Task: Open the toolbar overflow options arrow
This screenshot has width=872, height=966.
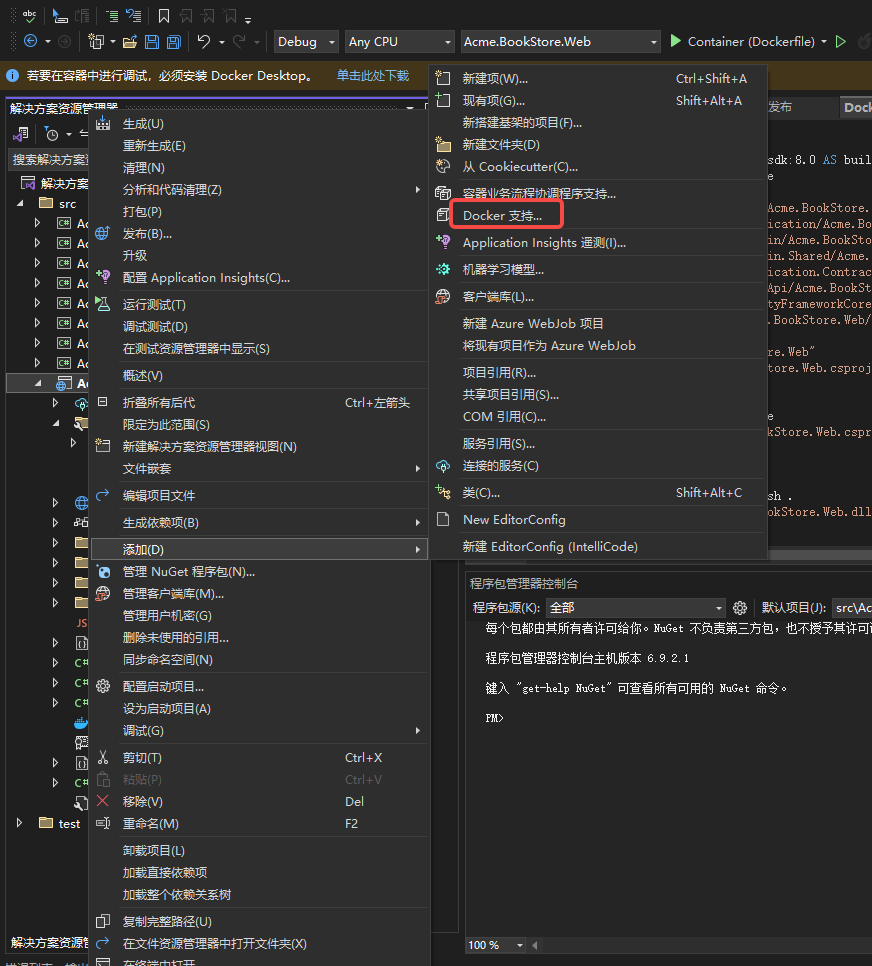Action: click(248, 20)
